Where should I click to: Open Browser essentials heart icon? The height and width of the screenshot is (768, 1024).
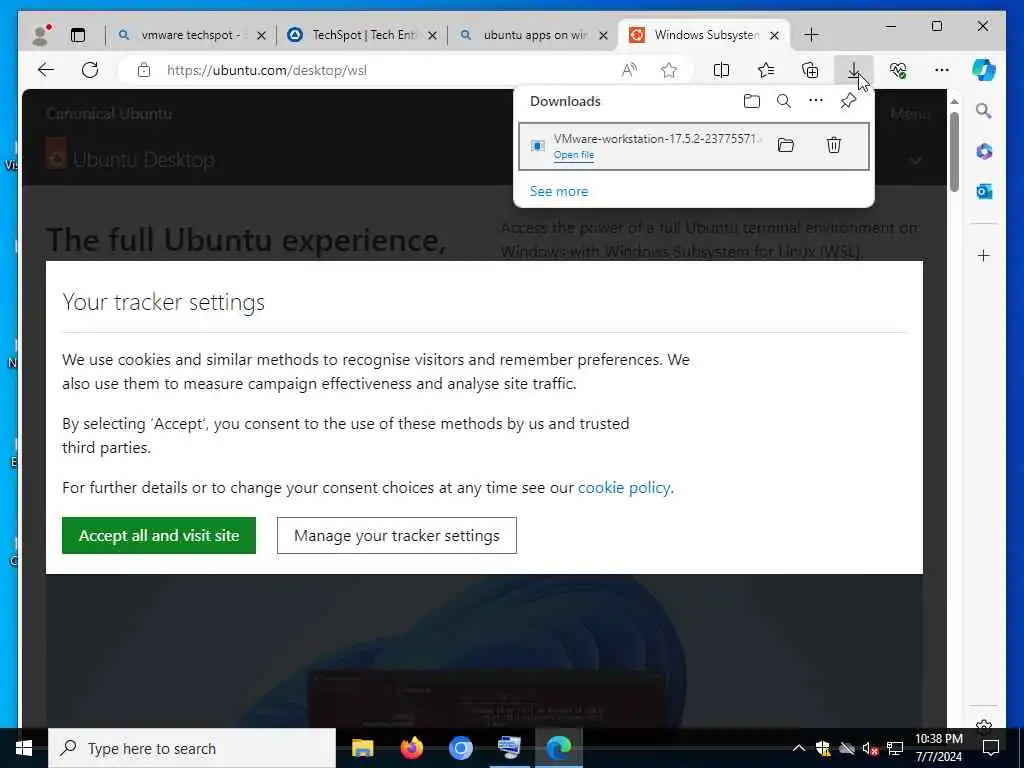(x=898, y=70)
